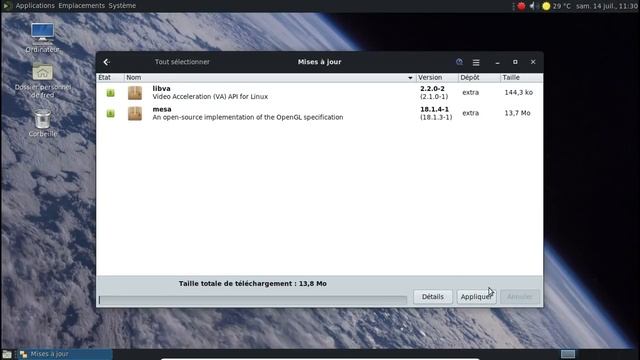Click Tout sélectionner in the header
This screenshot has width=640, height=360.
pos(182,62)
